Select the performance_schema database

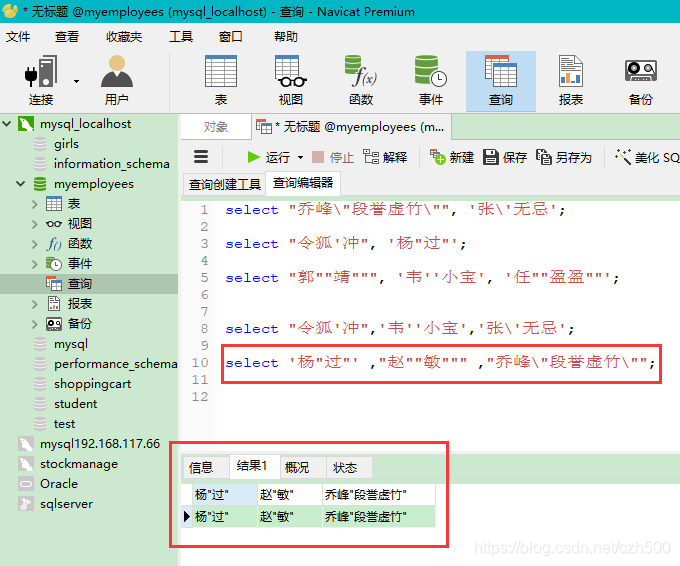point(115,364)
